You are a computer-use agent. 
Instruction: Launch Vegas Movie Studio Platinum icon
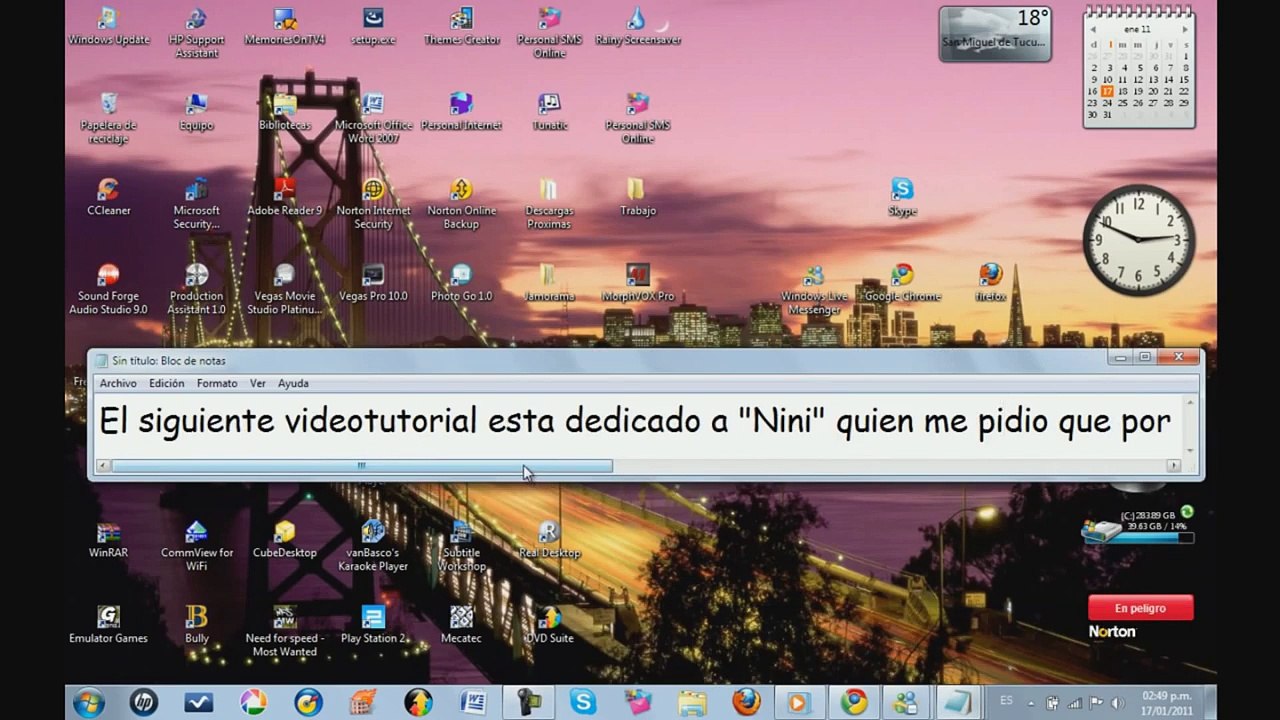pos(285,290)
